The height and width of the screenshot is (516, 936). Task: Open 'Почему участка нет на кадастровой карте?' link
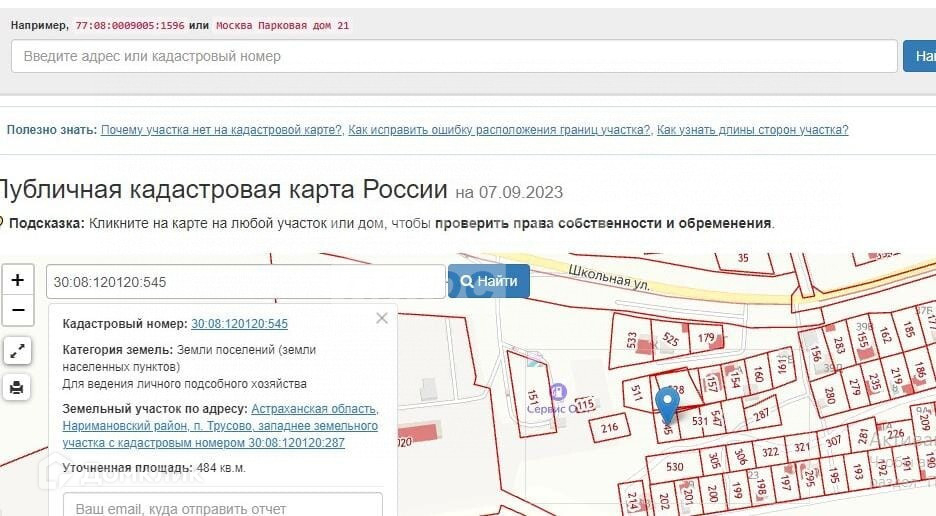221,130
